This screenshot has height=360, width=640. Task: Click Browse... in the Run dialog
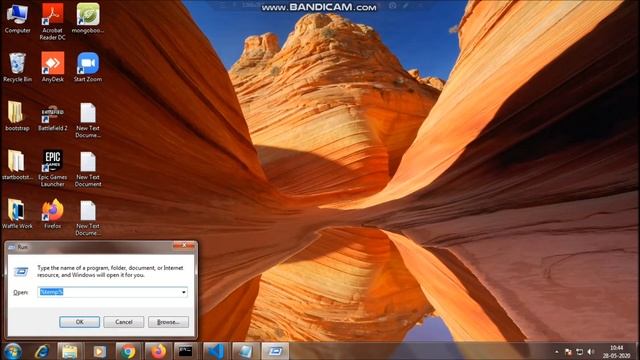168,322
